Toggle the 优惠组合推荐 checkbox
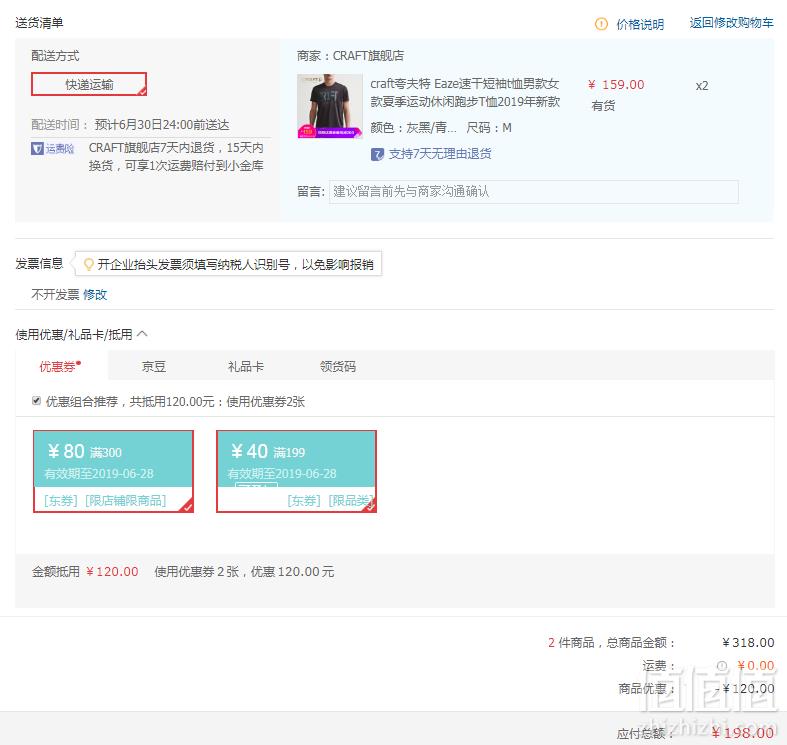Image resolution: width=787 pixels, height=745 pixels. tap(36, 401)
